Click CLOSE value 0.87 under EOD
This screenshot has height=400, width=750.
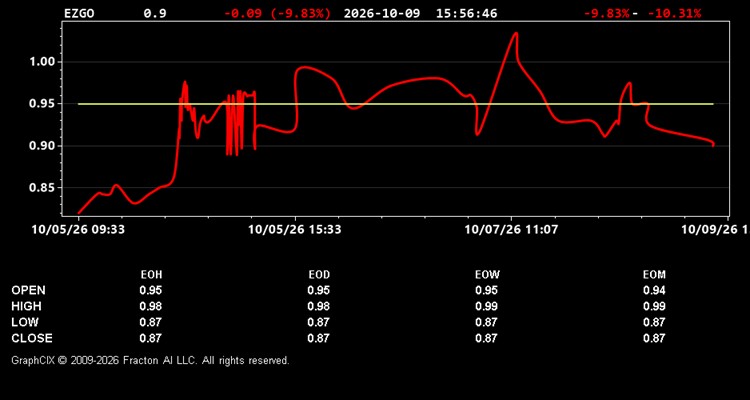(319, 338)
